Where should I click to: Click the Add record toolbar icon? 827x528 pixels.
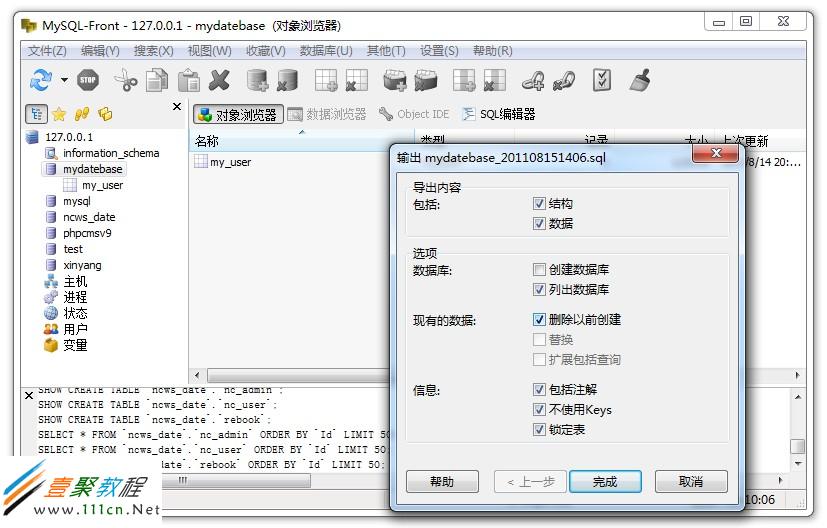[395, 80]
